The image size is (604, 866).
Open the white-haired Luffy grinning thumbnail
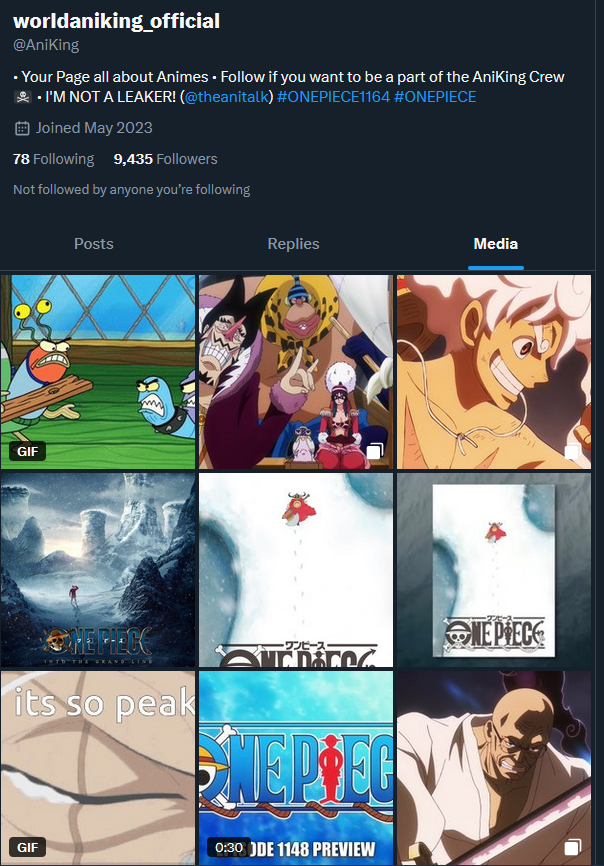coord(494,372)
